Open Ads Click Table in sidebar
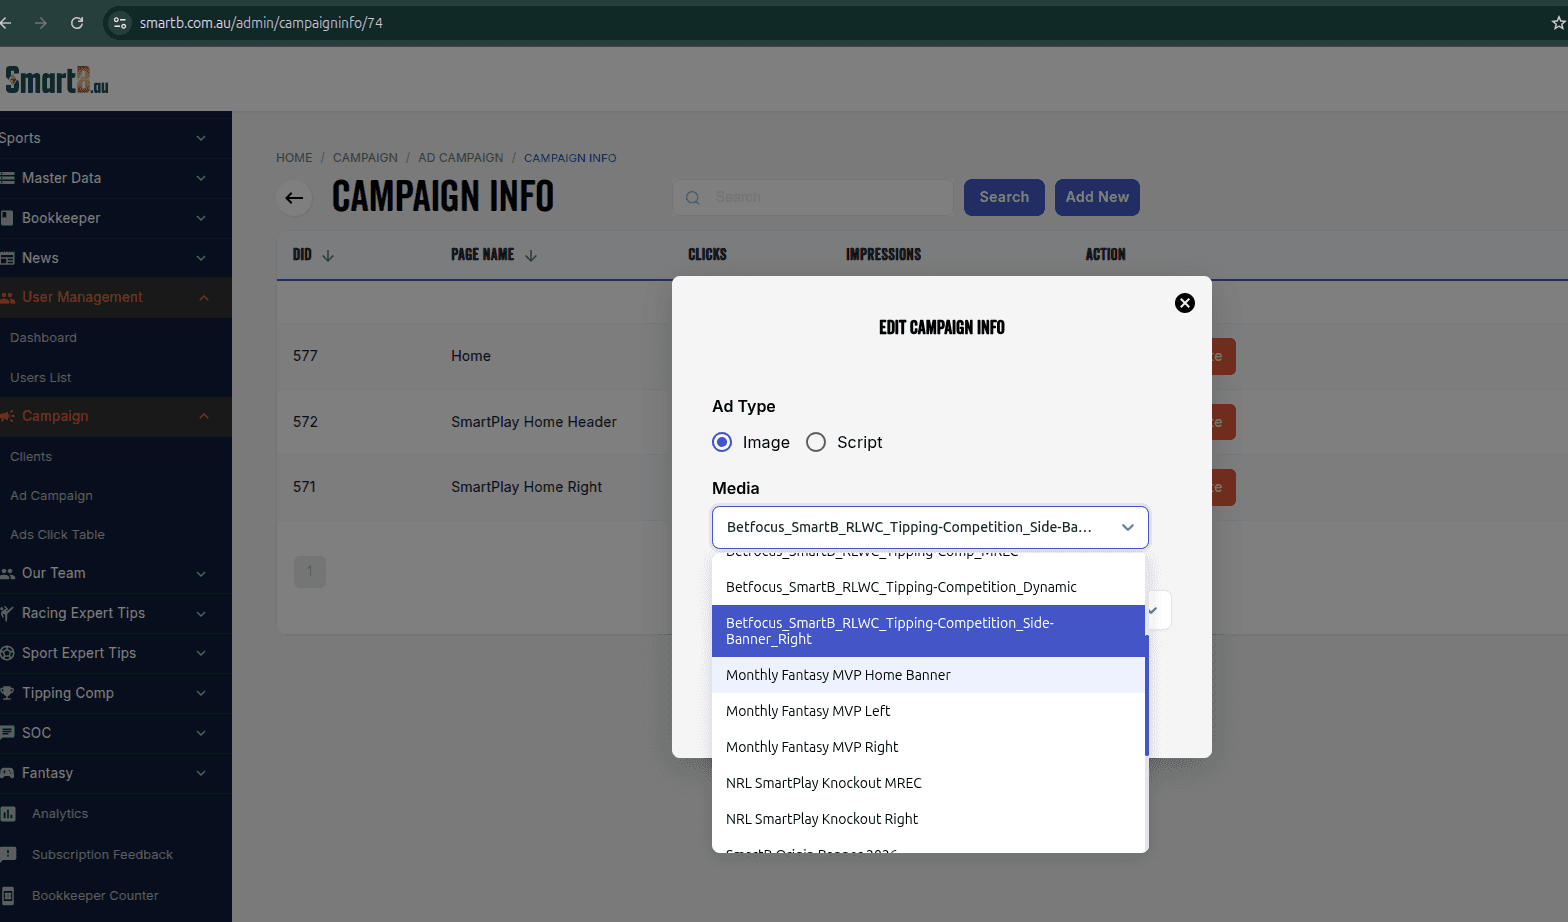Image resolution: width=1568 pixels, height=922 pixels. click(57, 535)
